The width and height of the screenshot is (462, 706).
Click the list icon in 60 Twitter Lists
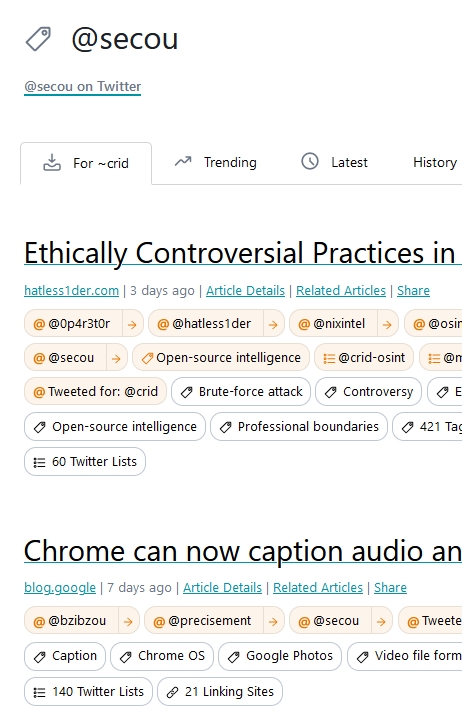(x=40, y=462)
